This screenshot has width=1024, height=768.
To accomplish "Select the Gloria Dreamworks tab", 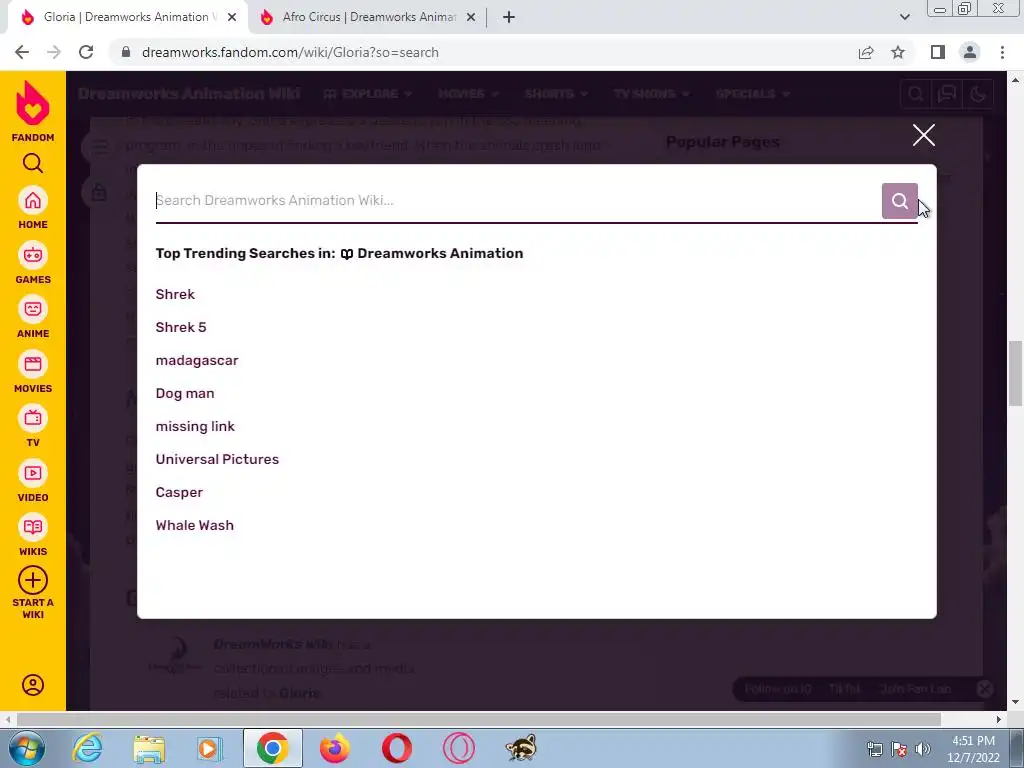I will coord(127,17).
